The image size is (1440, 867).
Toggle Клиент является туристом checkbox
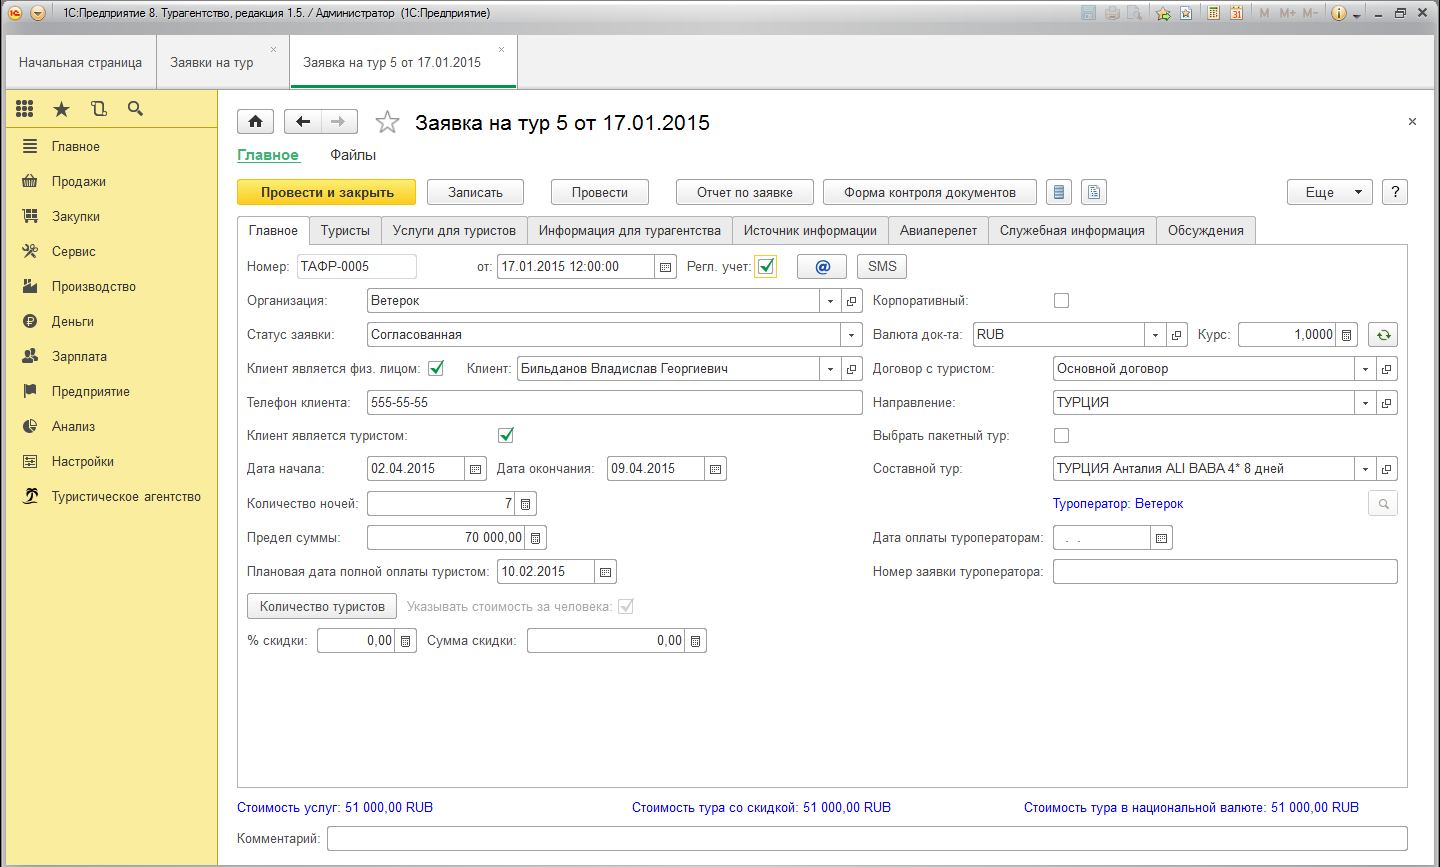506,435
